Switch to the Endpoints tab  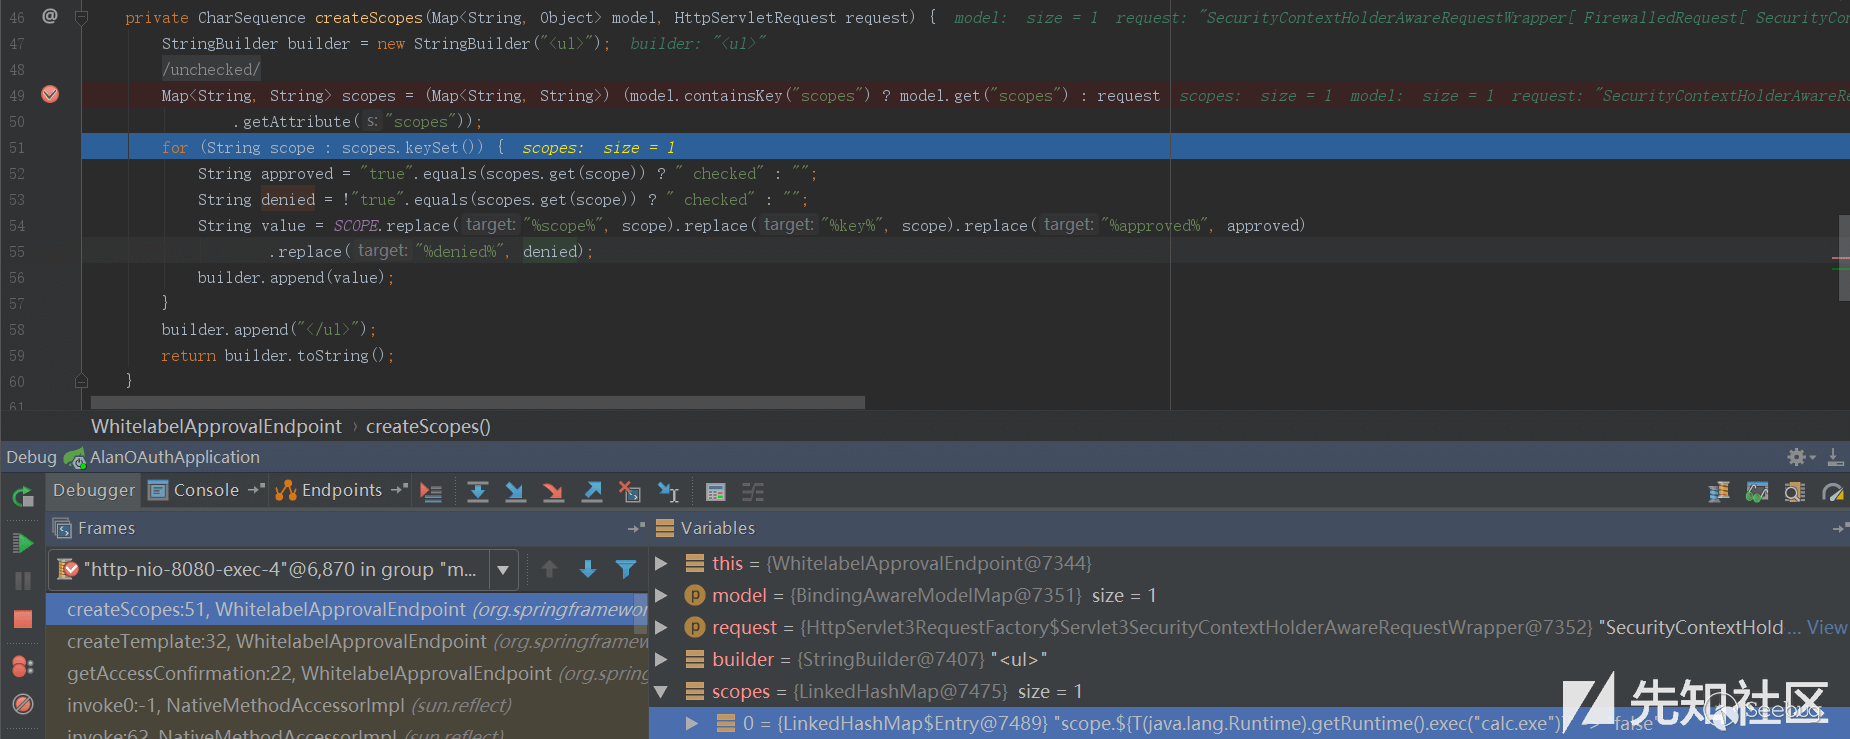point(341,490)
